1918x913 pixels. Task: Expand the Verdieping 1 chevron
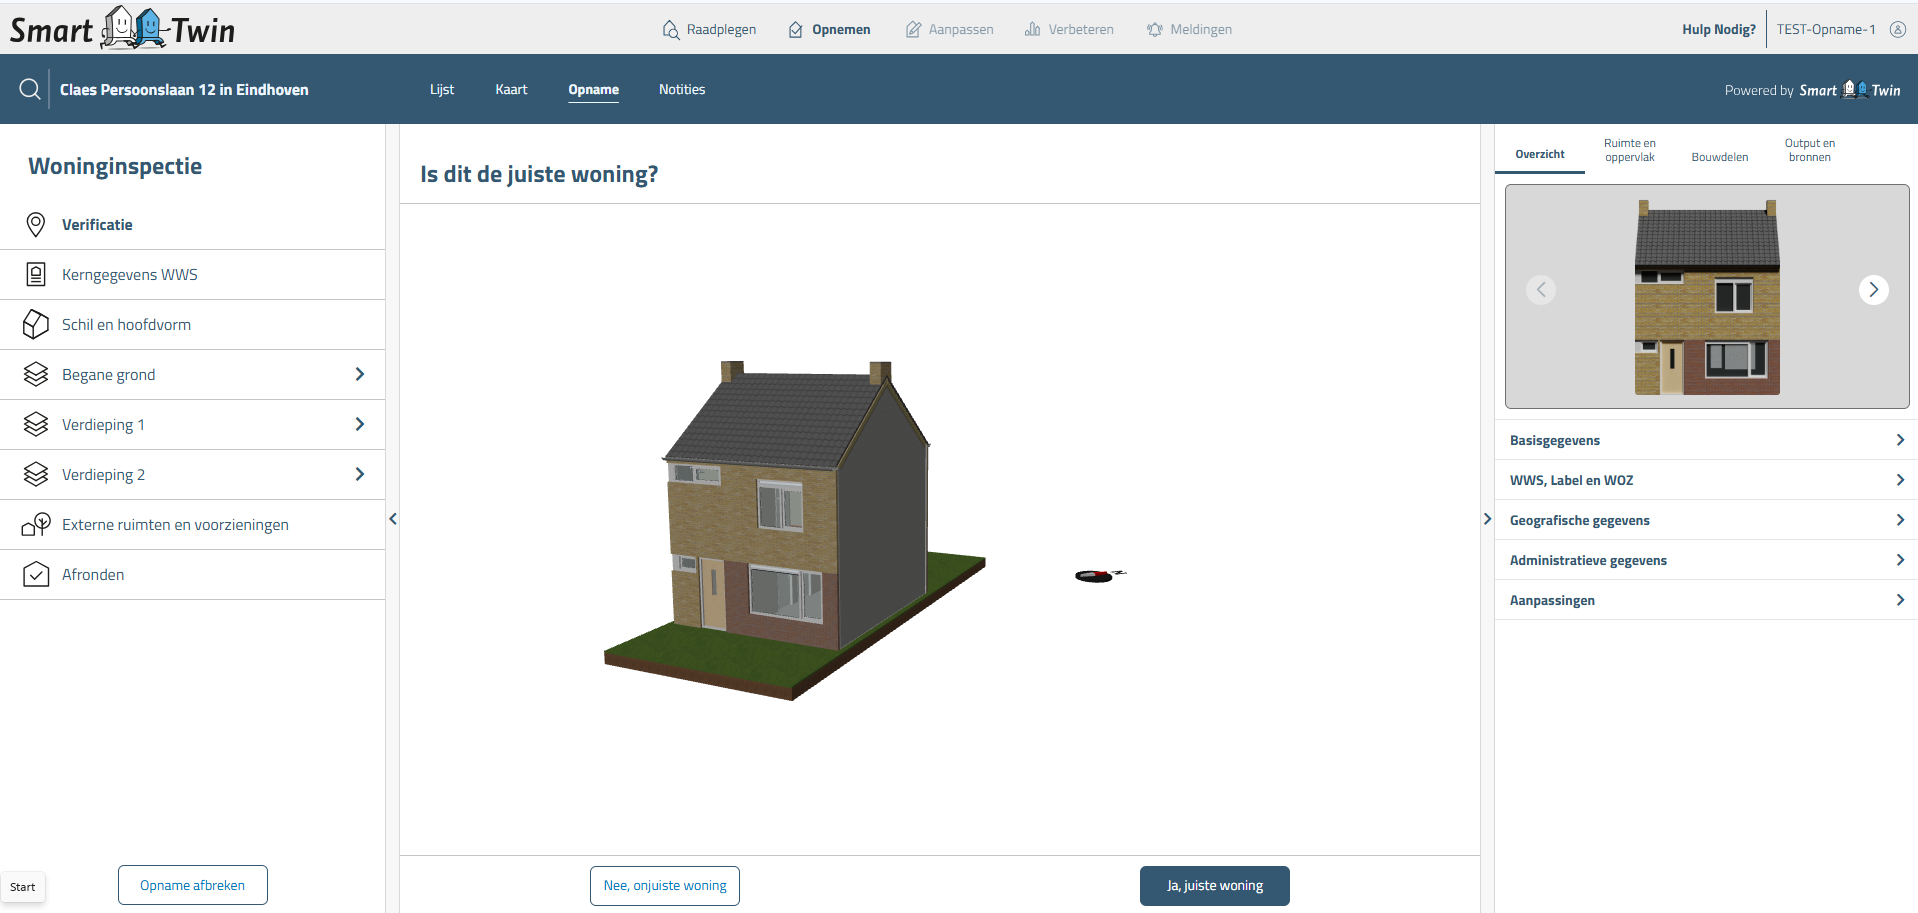pos(359,424)
